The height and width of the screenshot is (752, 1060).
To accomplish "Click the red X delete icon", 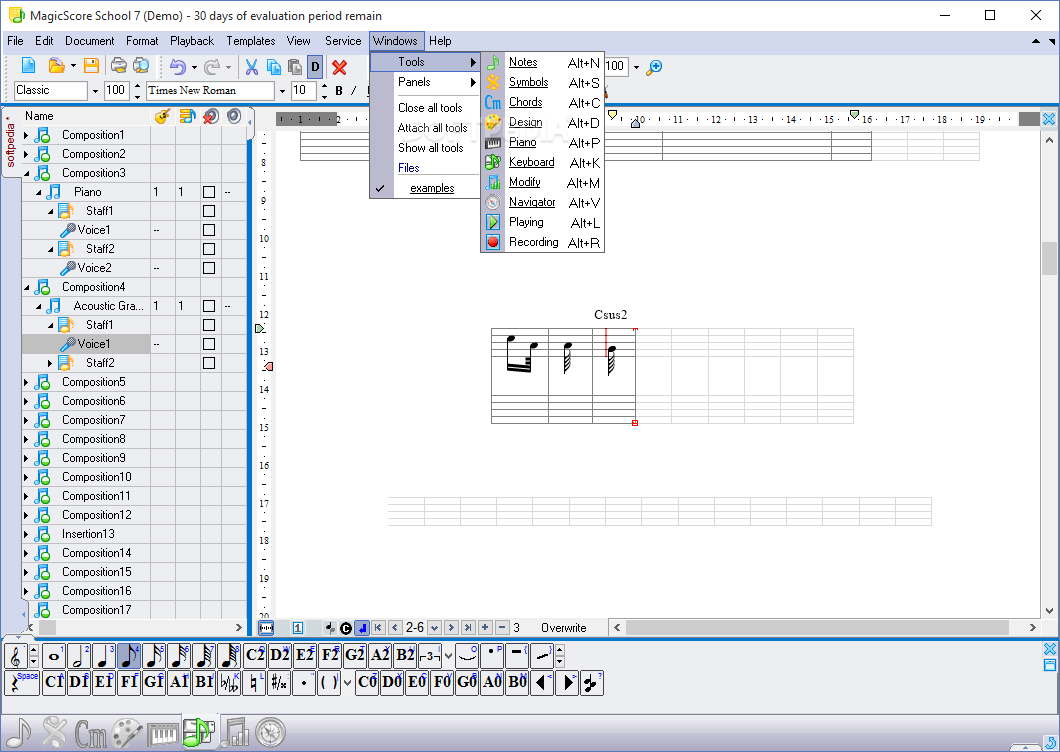I will click(x=339, y=67).
